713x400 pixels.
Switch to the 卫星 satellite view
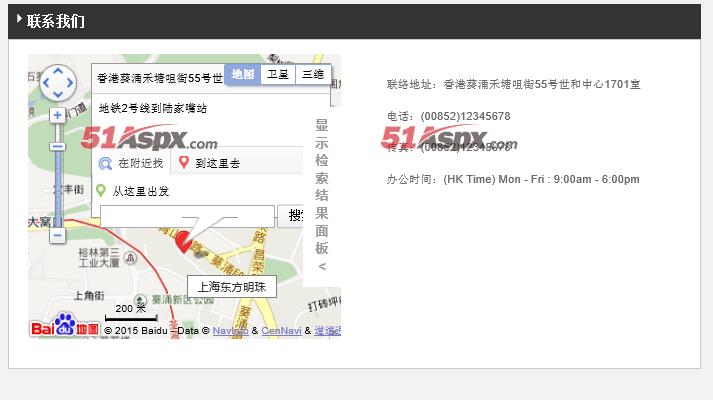coord(278,74)
